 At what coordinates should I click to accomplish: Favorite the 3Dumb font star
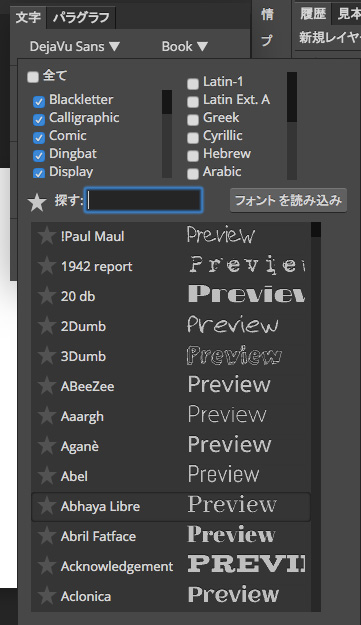tap(46, 356)
